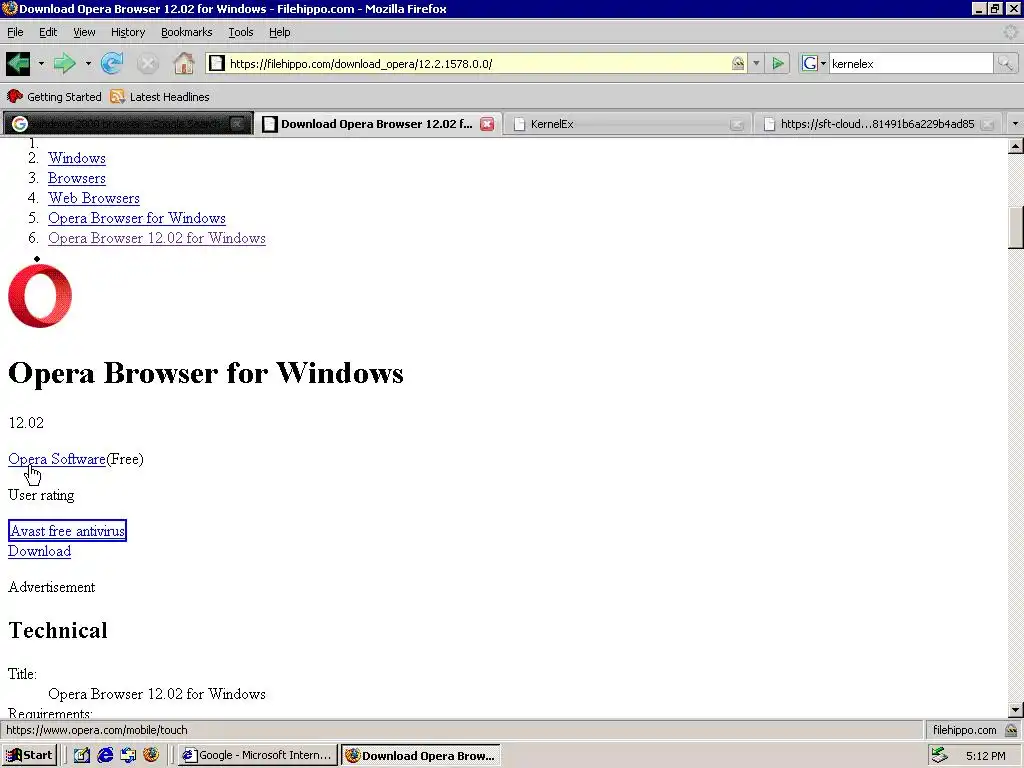This screenshot has width=1024, height=768.
Task: Close the KernelEx tab
Action: point(737,124)
